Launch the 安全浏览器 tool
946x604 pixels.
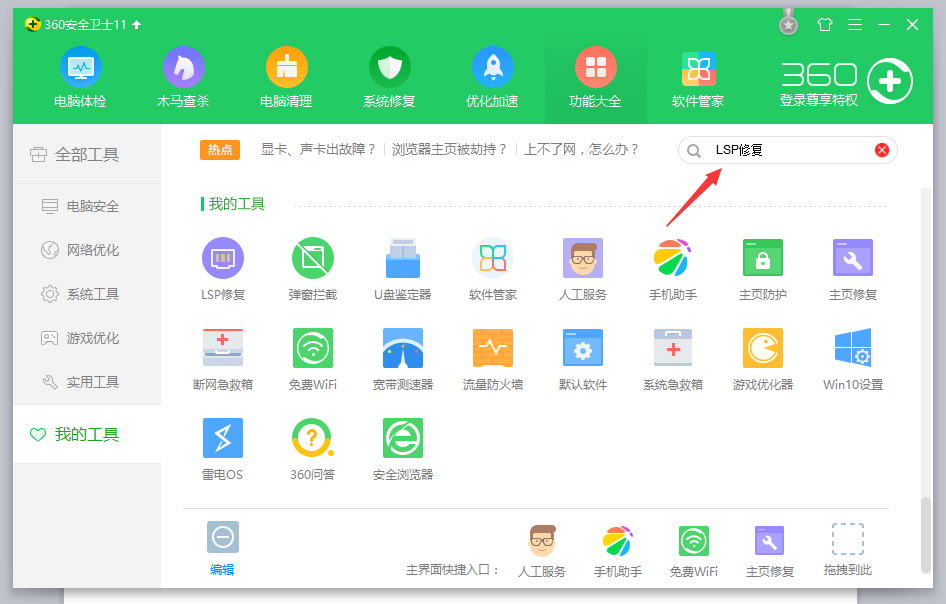(x=402, y=449)
